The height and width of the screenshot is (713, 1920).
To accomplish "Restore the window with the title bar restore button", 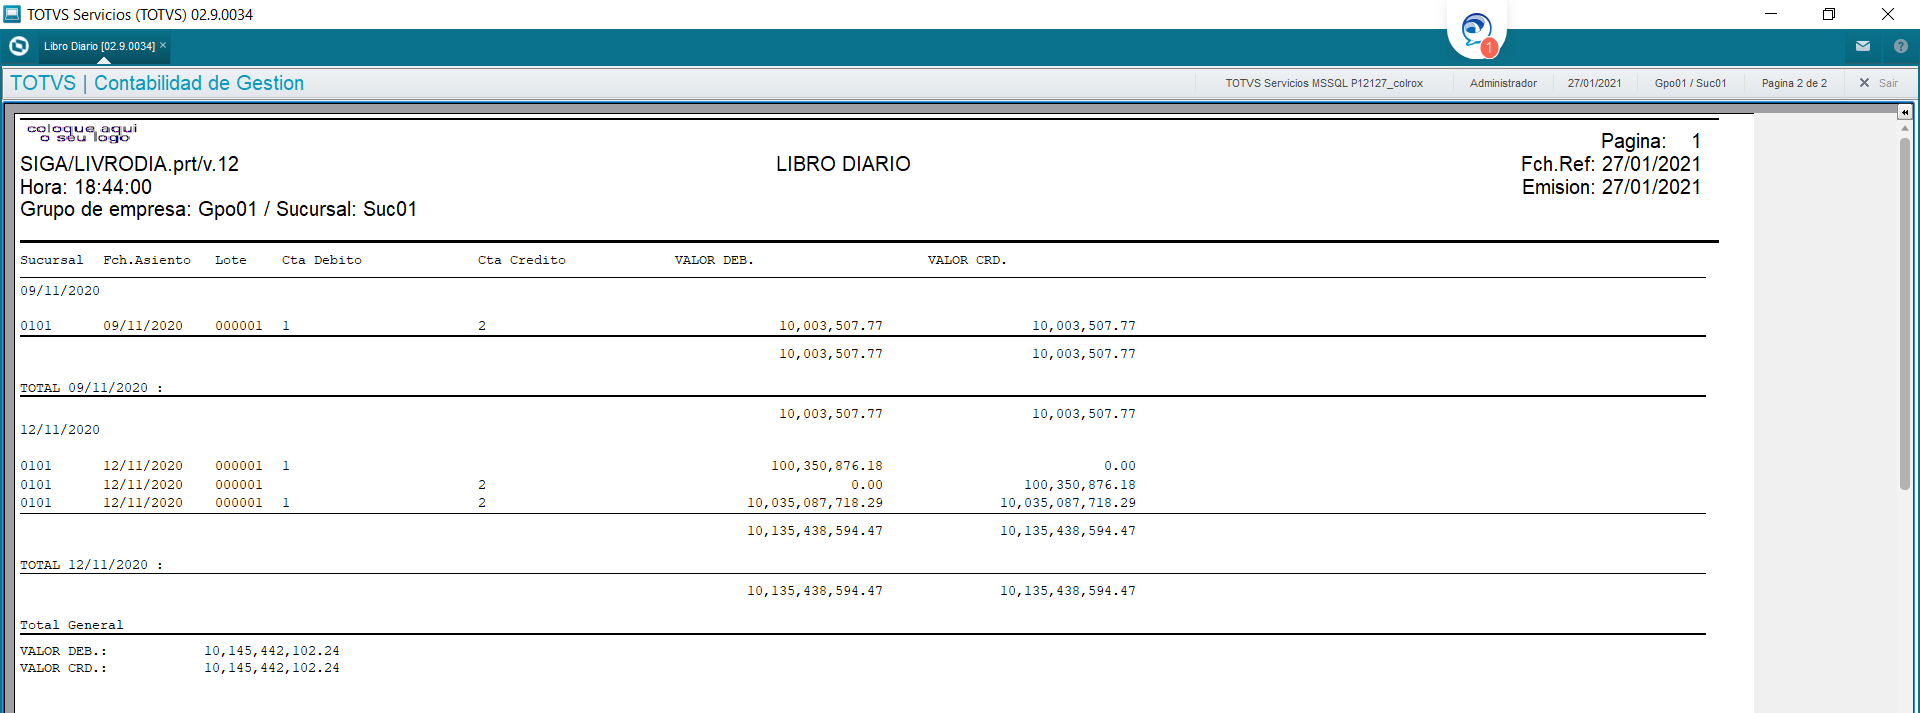I will pos(1829,14).
